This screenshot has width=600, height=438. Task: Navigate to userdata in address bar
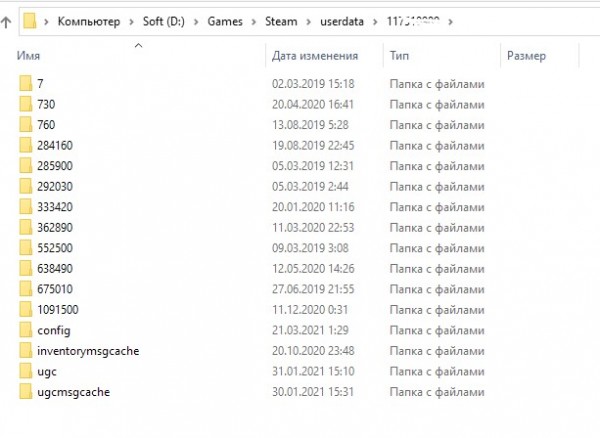(342, 21)
